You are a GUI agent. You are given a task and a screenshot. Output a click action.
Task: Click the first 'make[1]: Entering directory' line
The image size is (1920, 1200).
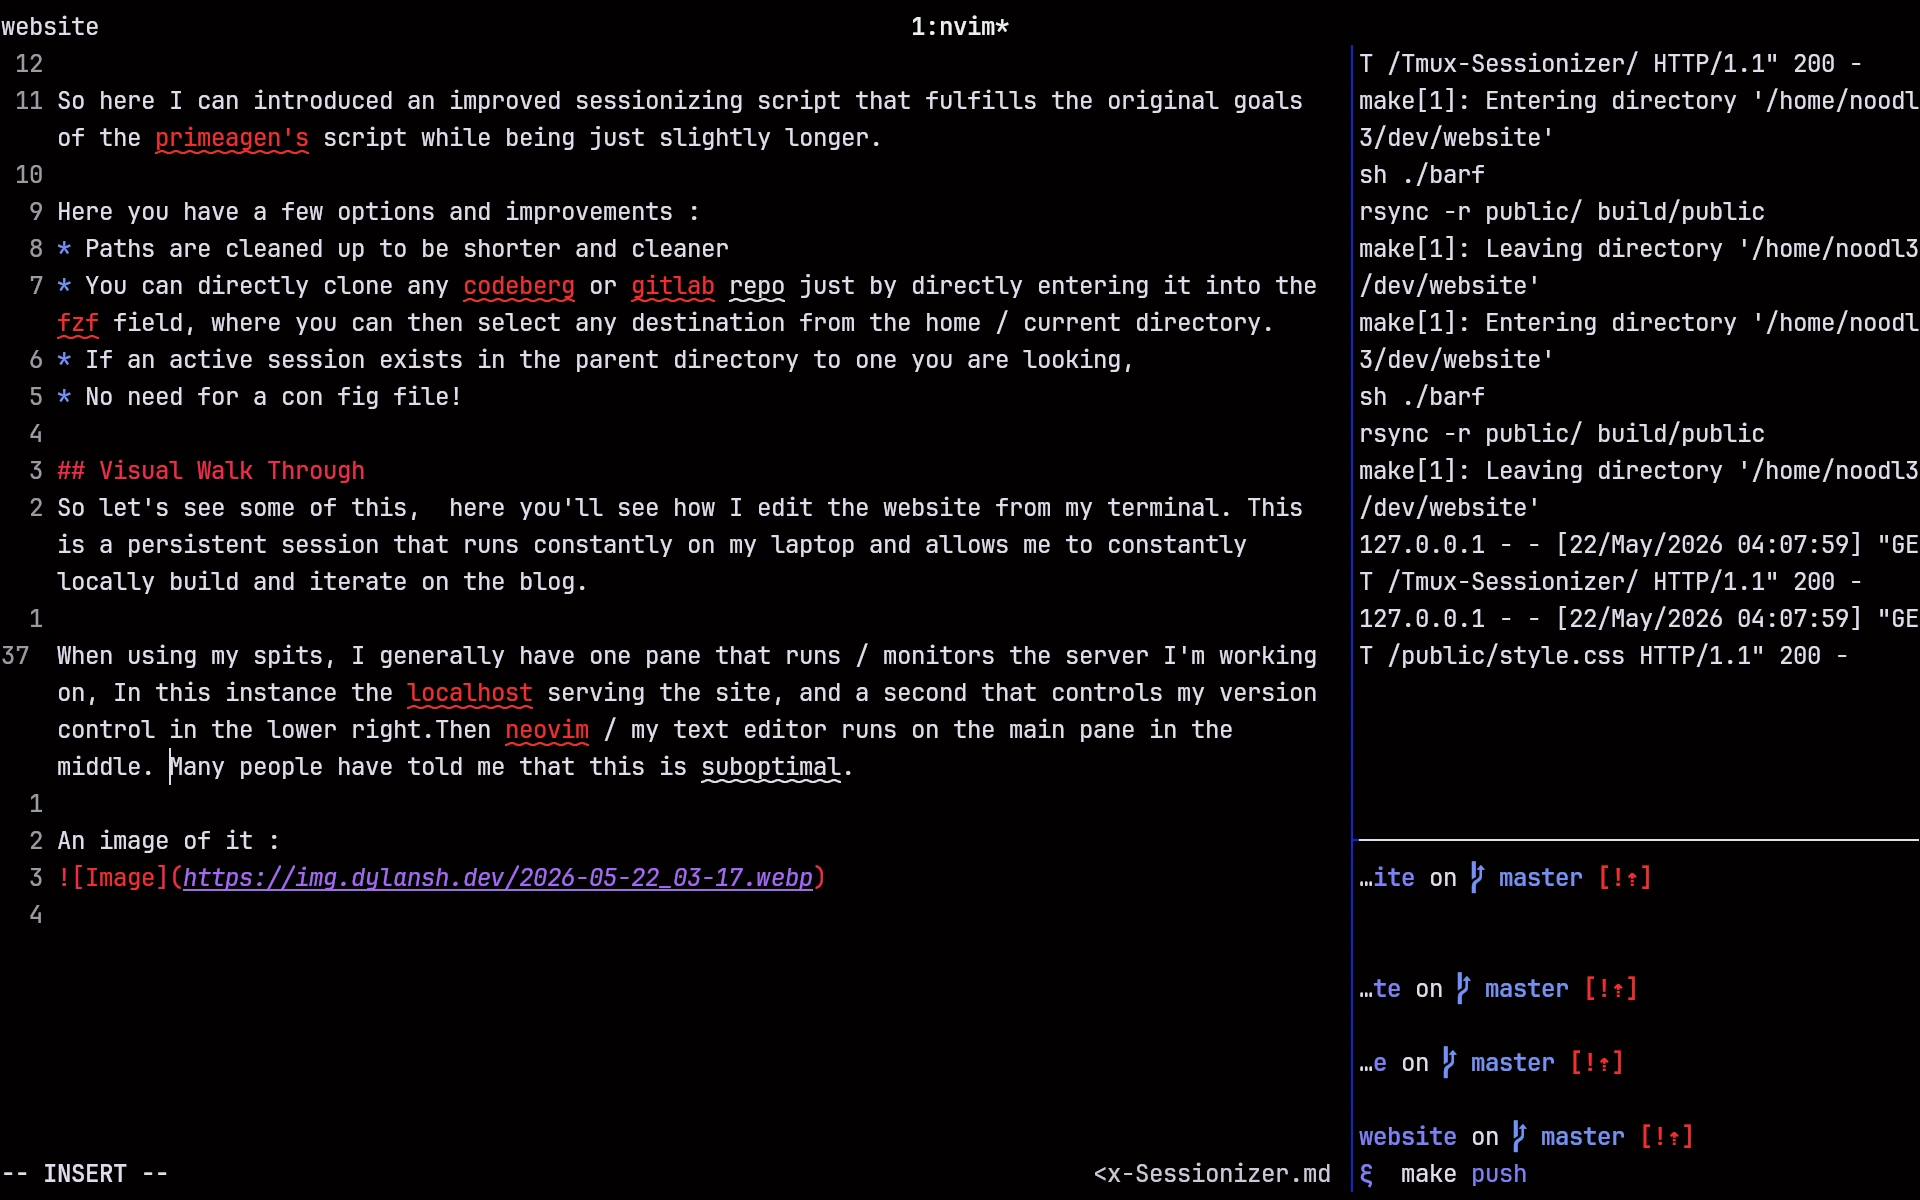(1638, 101)
